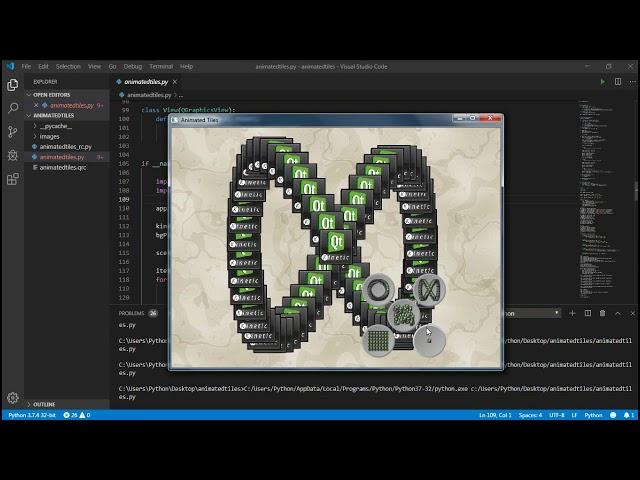The image size is (640, 480).
Task: Open notifications bell in status bar
Action: pos(629,415)
